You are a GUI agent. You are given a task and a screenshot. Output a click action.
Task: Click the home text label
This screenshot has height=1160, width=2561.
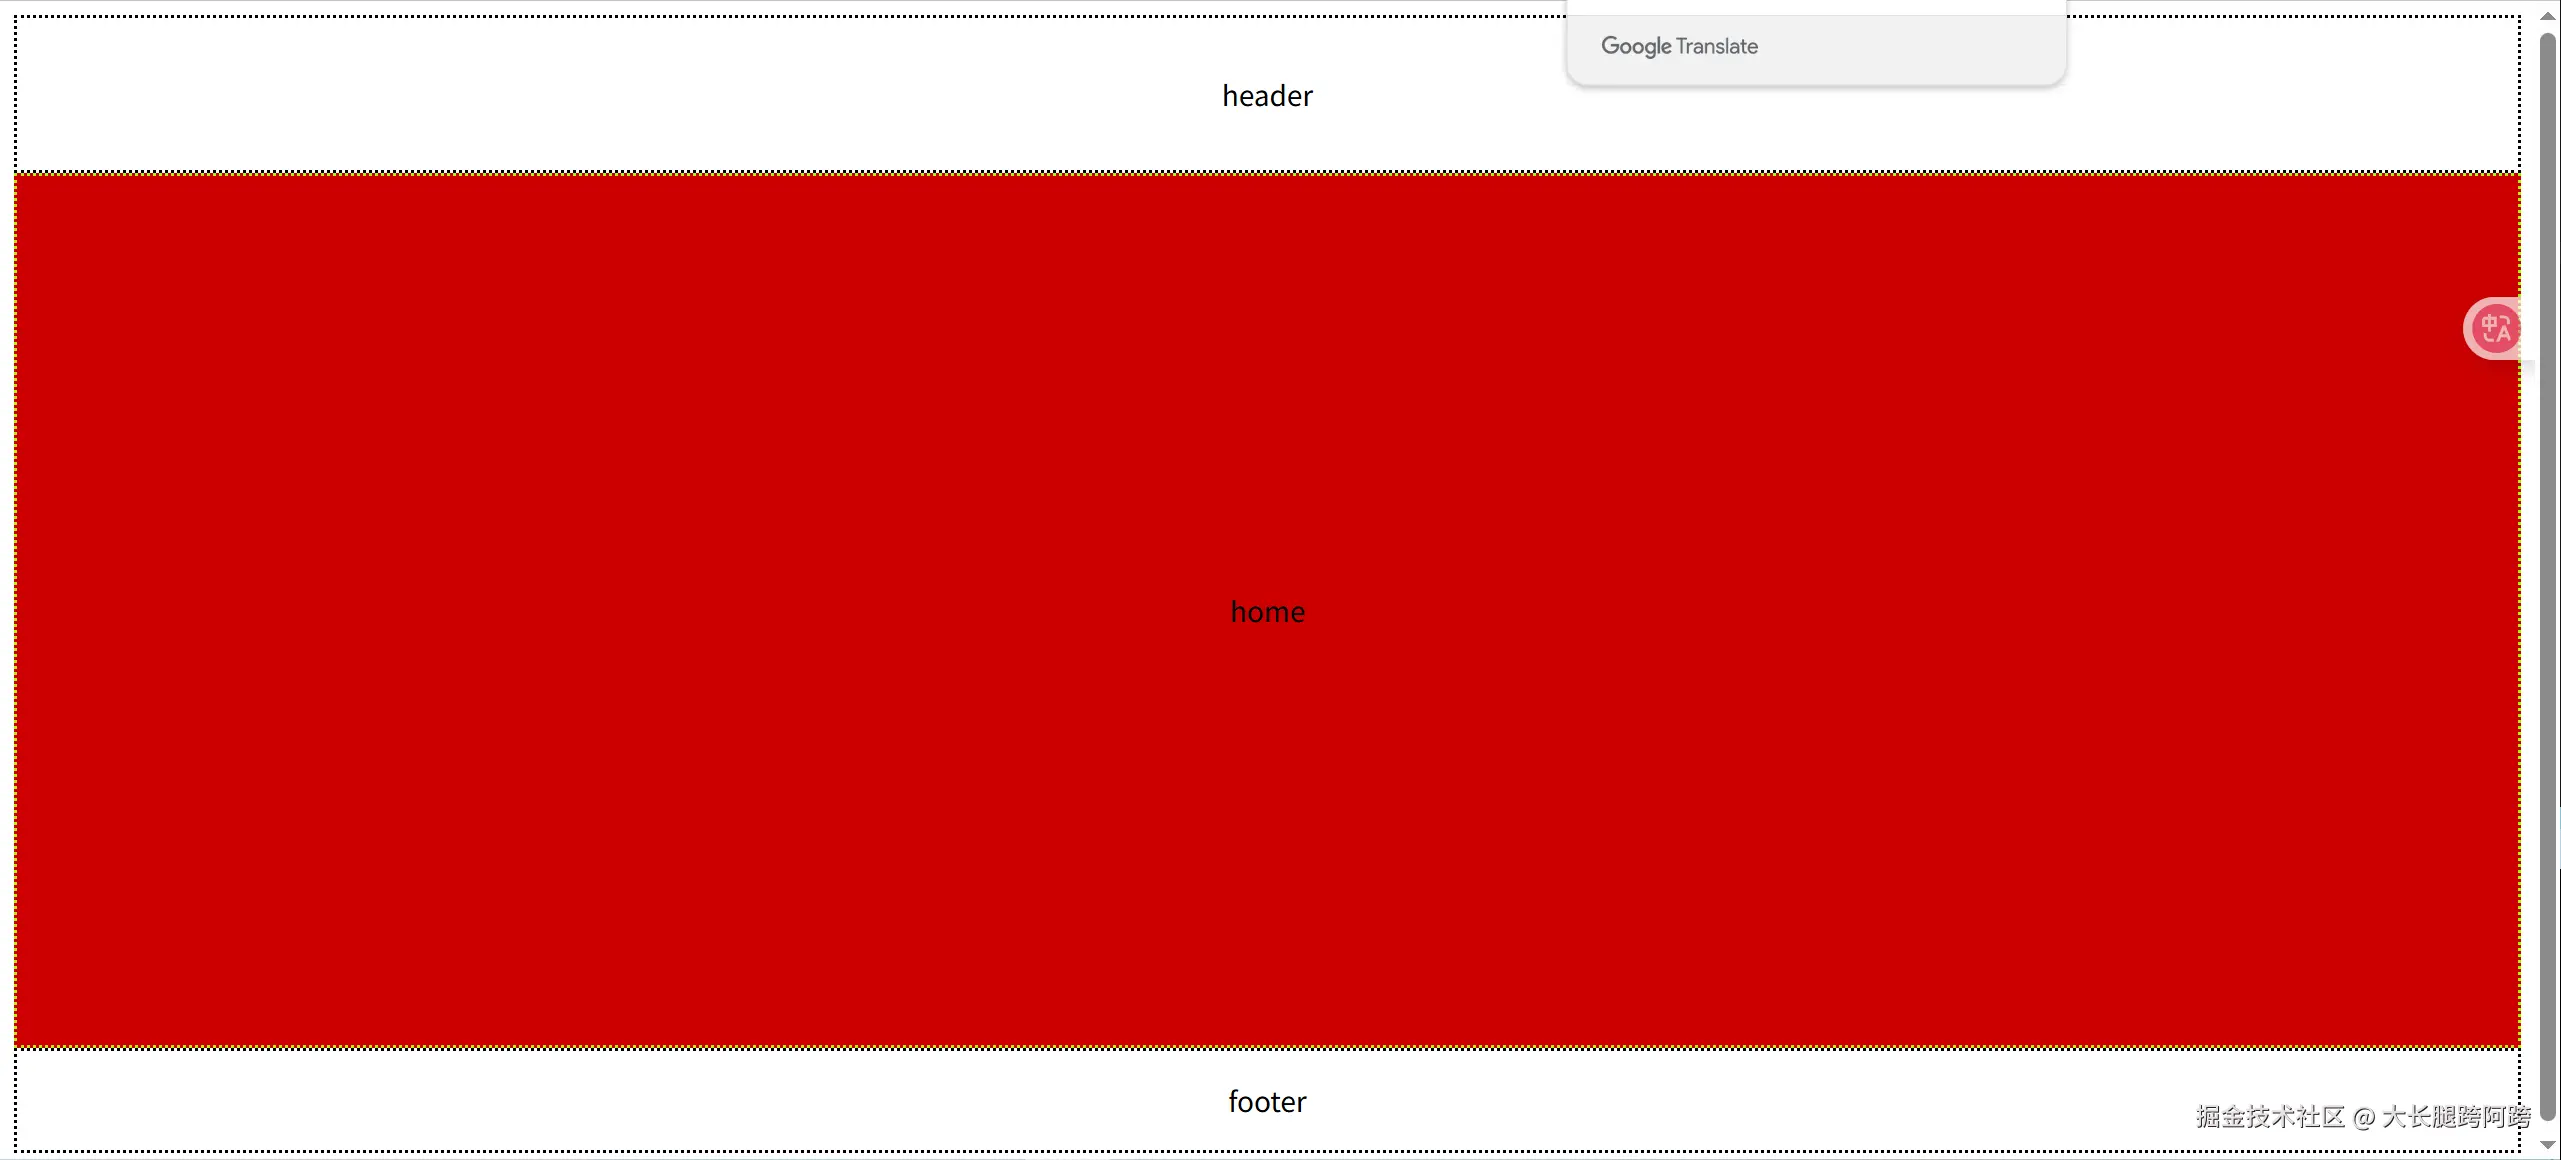(x=1267, y=612)
